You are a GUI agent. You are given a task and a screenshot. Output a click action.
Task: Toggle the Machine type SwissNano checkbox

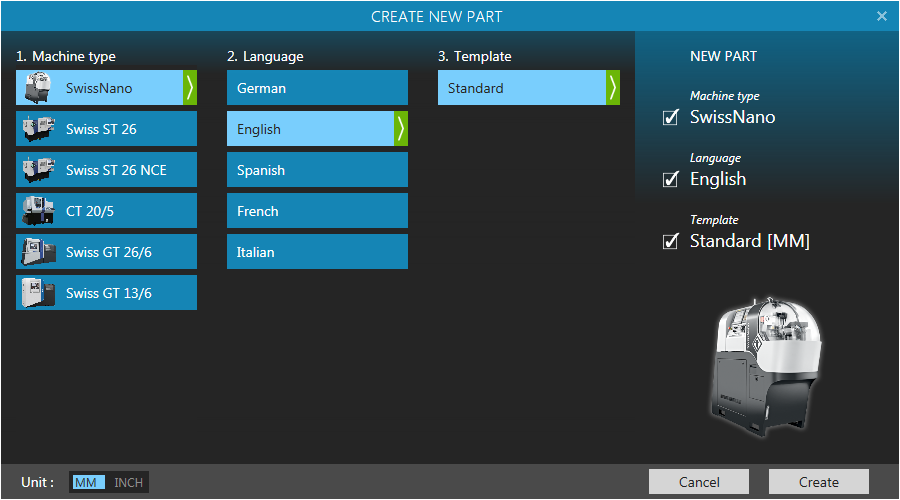671,118
